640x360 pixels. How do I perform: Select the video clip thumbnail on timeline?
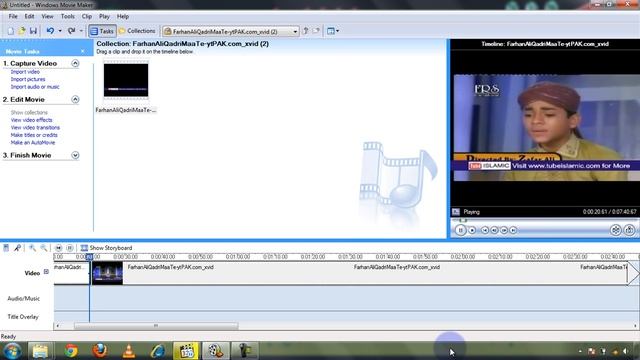click(x=107, y=273)
